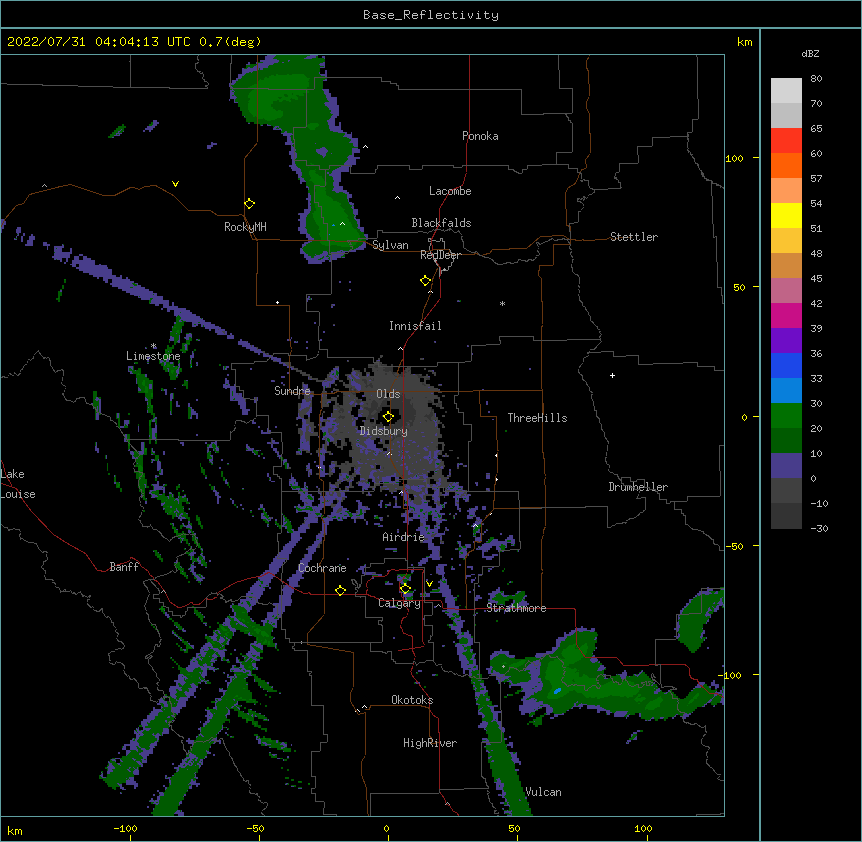Click the yellow v marker northwest of RockyMH
The height and width of the screenshot is (842, 862).
tap(175, 184)
